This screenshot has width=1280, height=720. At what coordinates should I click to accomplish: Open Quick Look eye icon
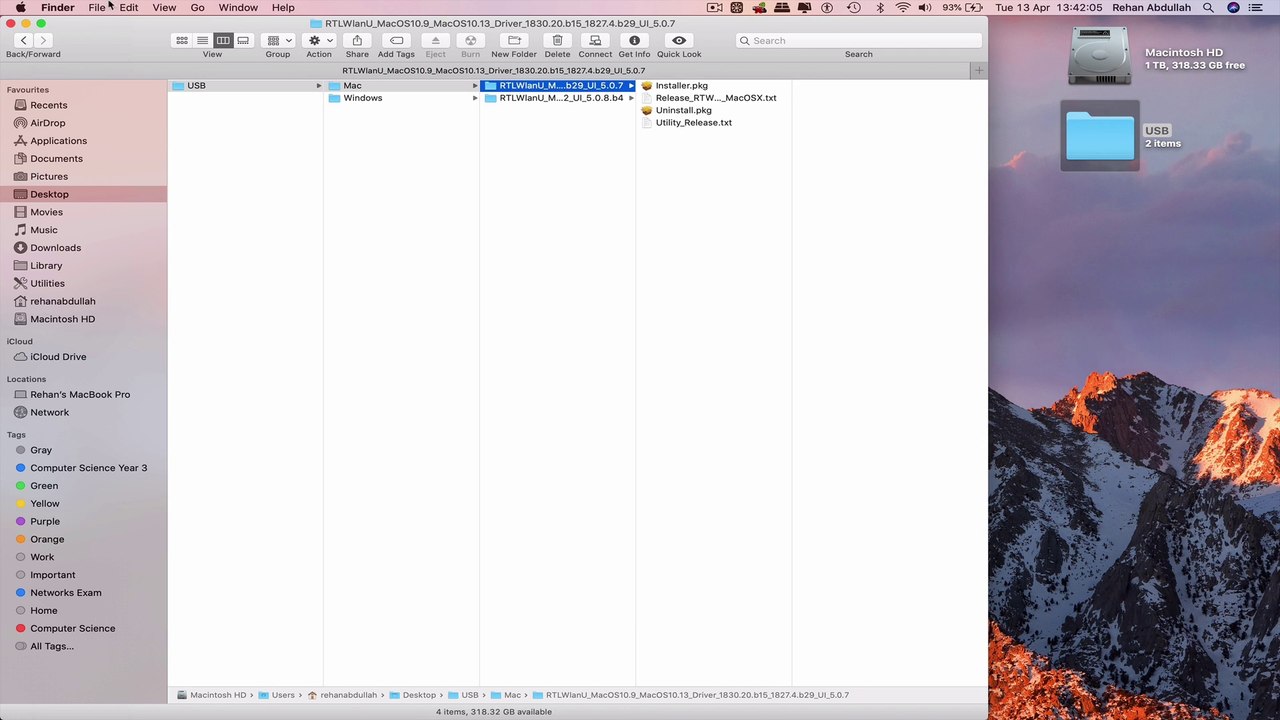point(679,41)
